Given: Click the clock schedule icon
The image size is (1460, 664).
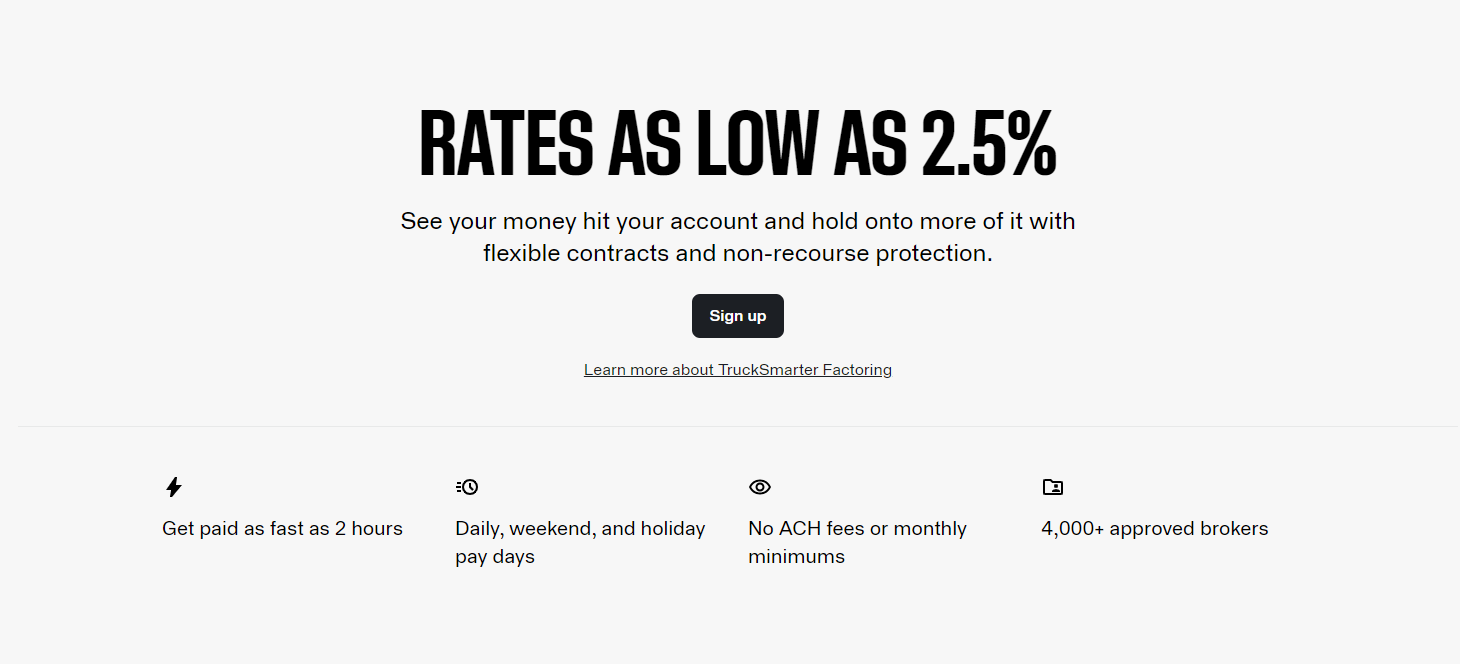Looking at the screenshot, I should 467,487.
